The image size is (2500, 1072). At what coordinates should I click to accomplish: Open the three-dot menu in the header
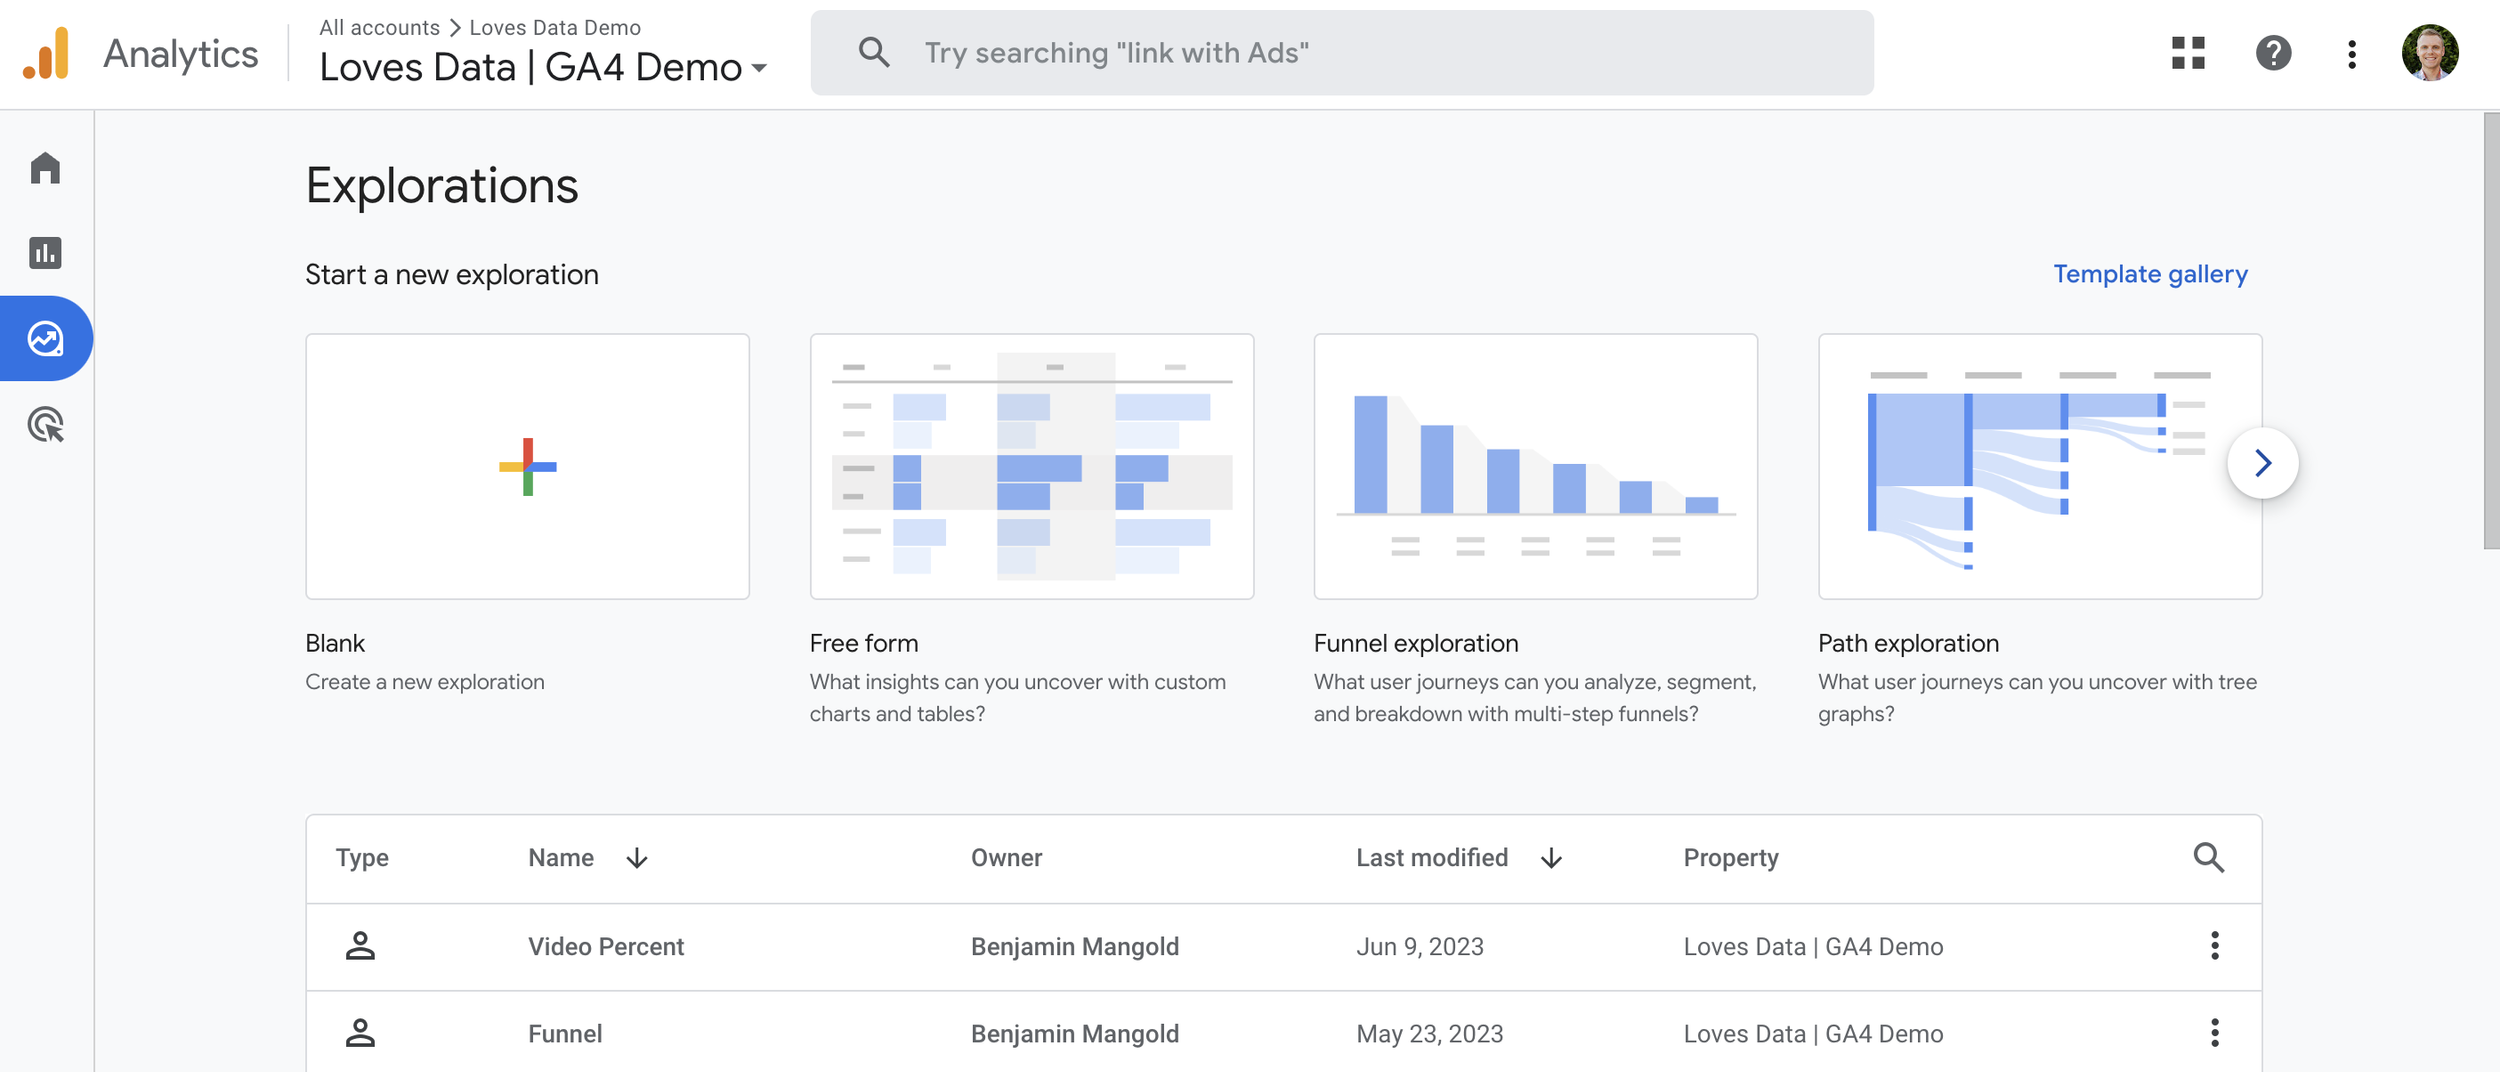point(2351,53)
